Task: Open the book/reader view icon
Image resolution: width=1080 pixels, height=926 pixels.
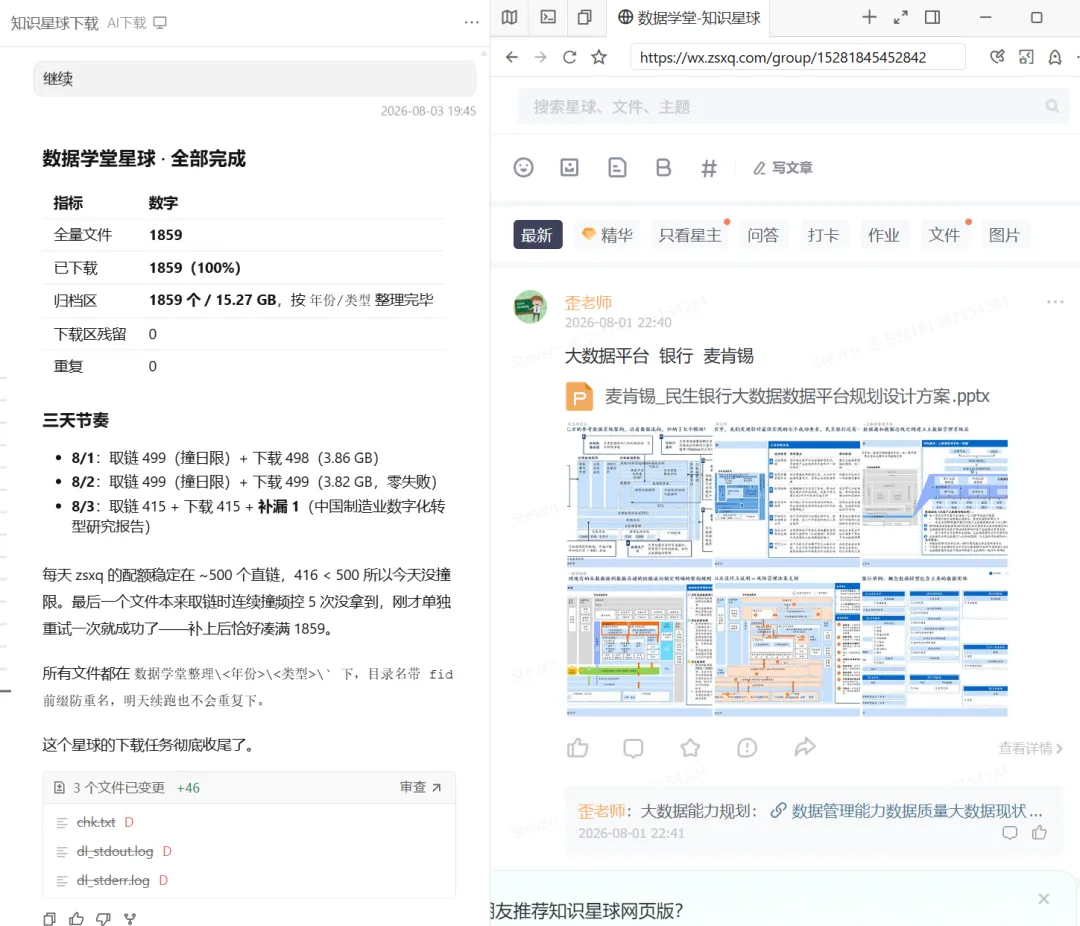Action: point(510,17)
